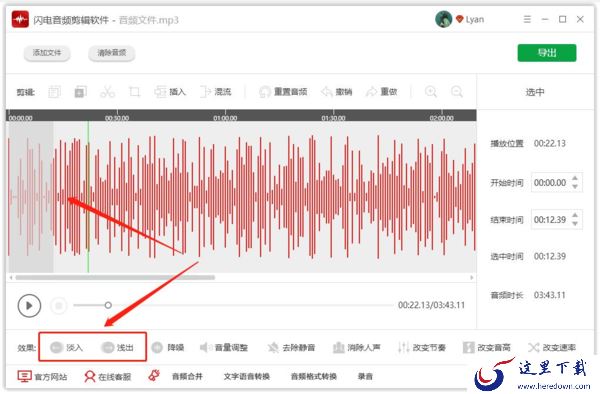The image size is (600, 394).
Task: Click the 选中 panel header
Action: (535, 92)
